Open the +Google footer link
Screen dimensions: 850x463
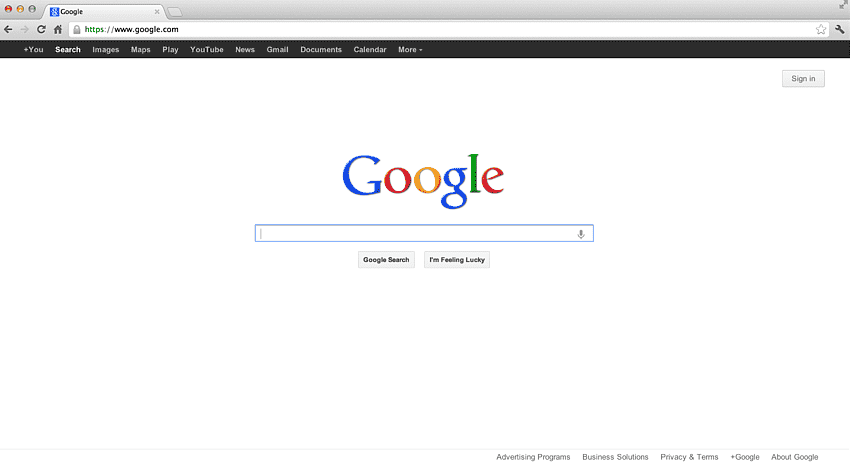[x=745, y=457]
